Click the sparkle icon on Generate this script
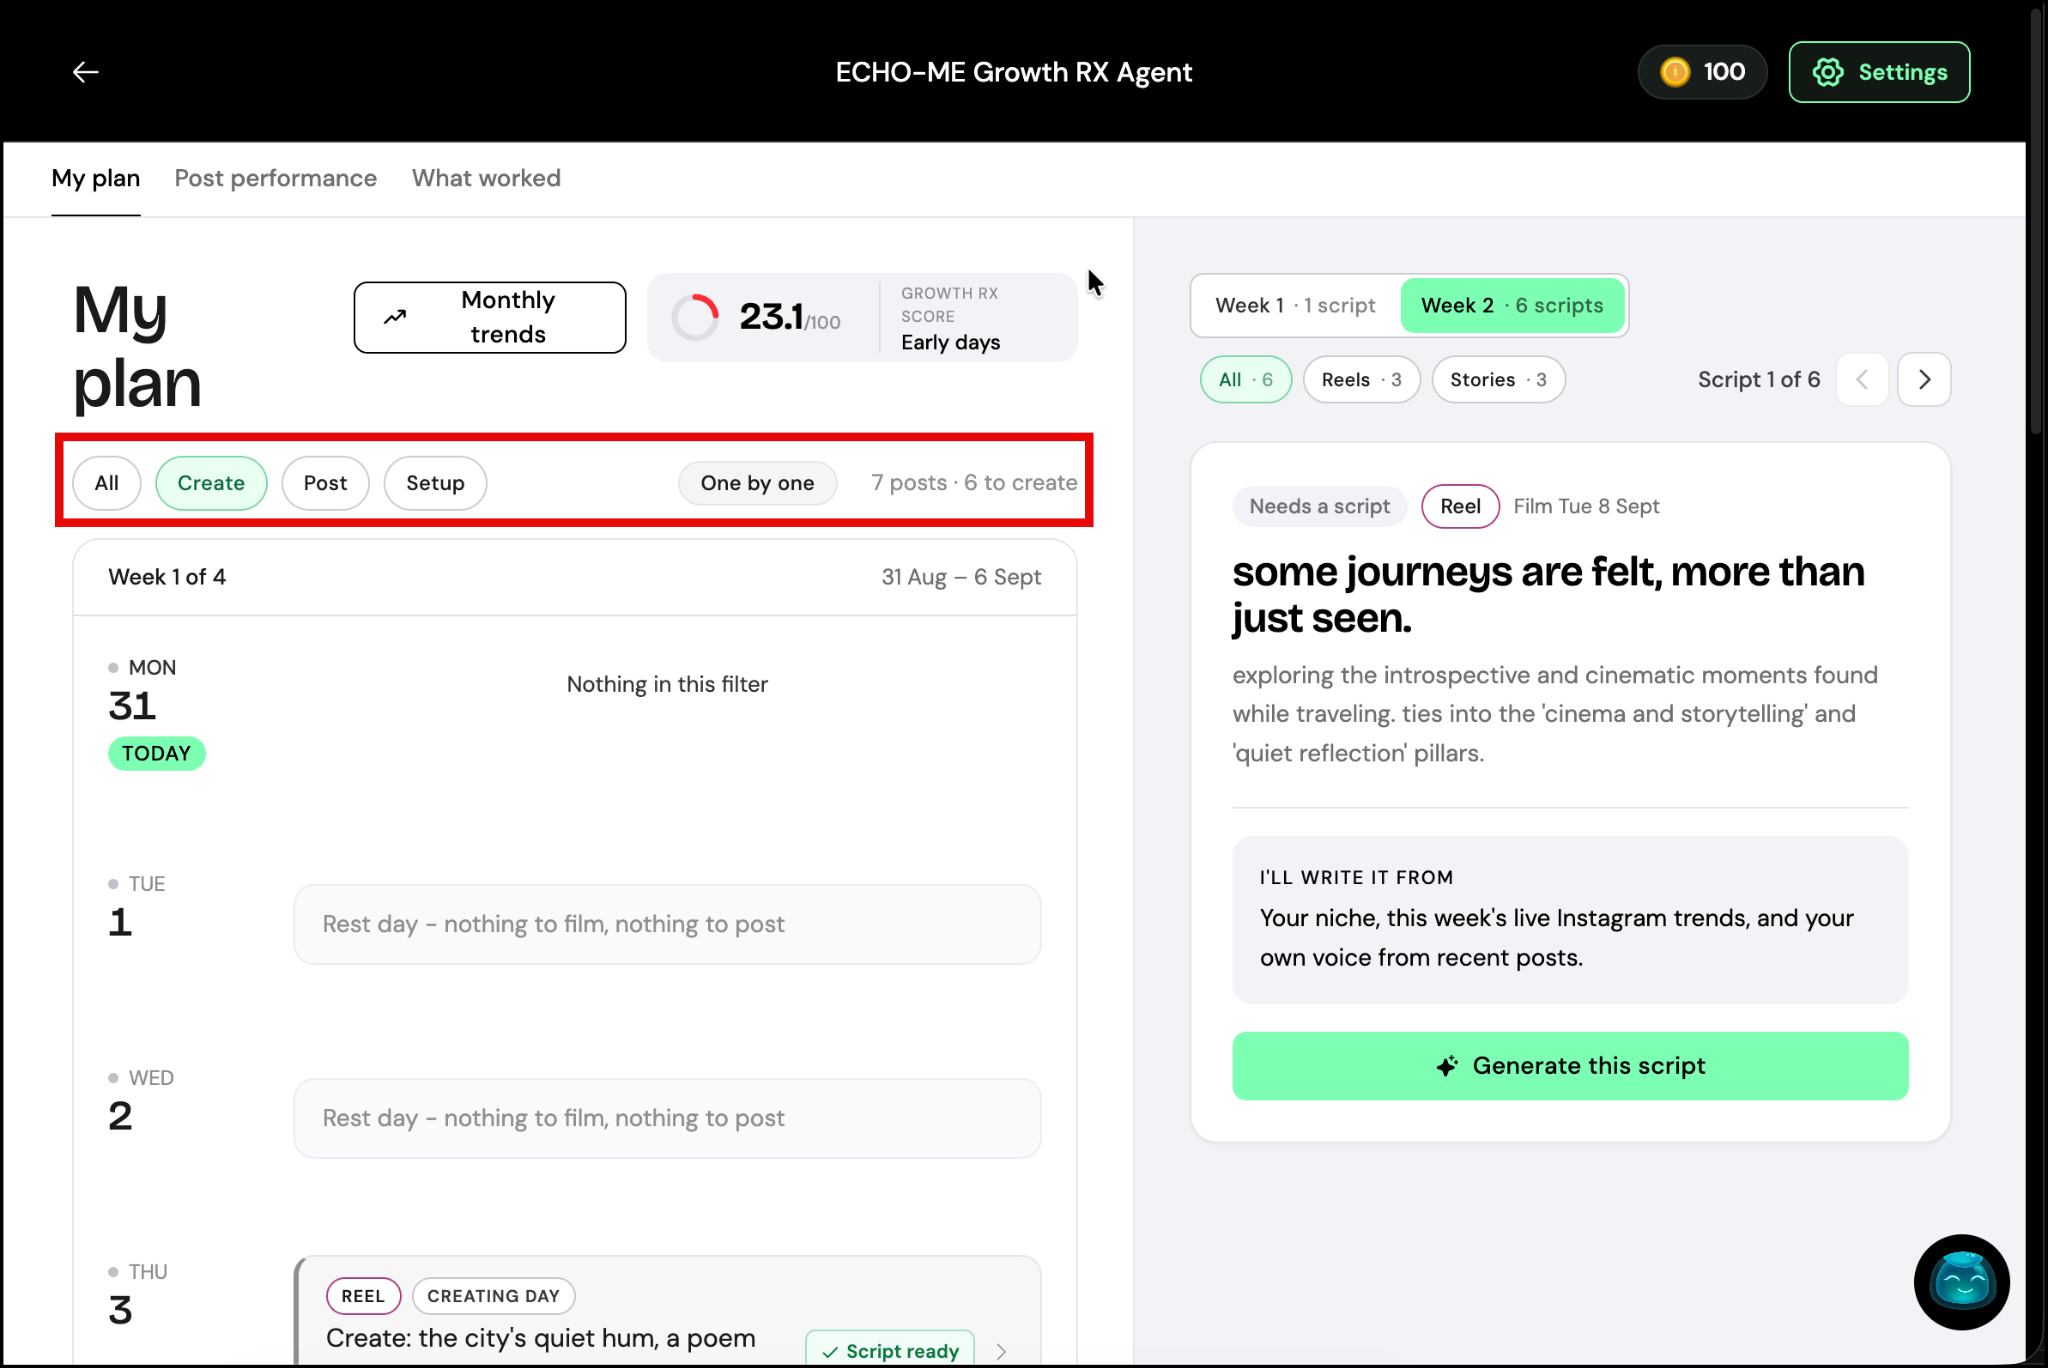This screenshot has height=1368, width=2048. click(x=1447, y=1066)
